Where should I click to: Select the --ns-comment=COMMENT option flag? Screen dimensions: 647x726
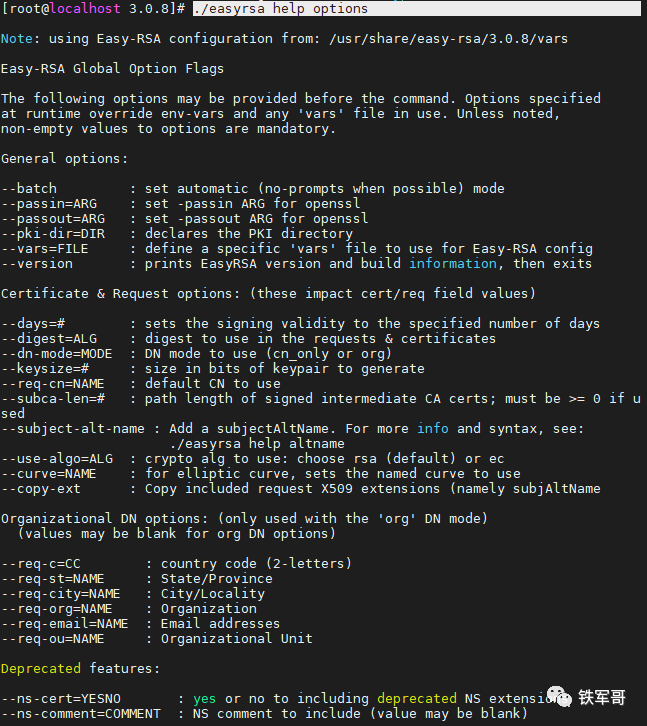[81, 714]
